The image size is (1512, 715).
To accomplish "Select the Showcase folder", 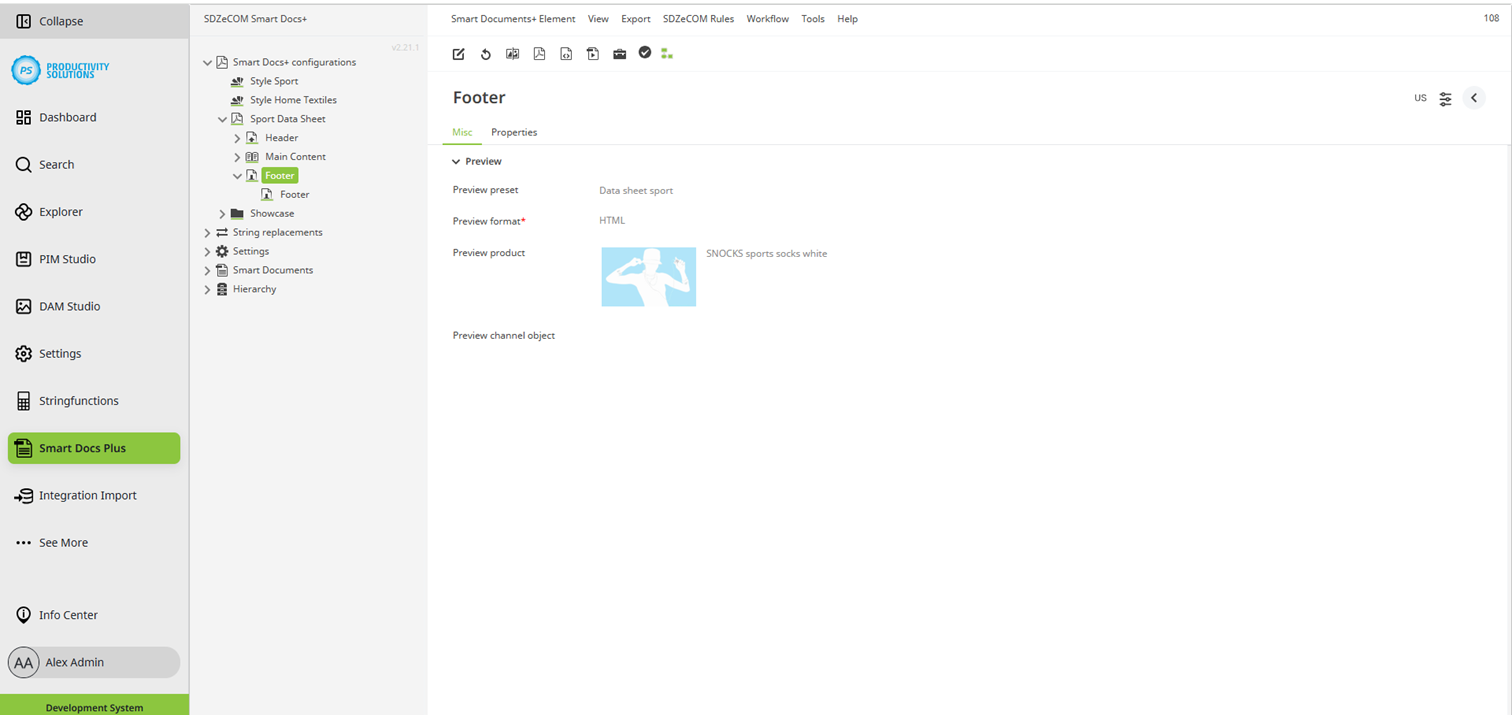I will coord(272,214).
